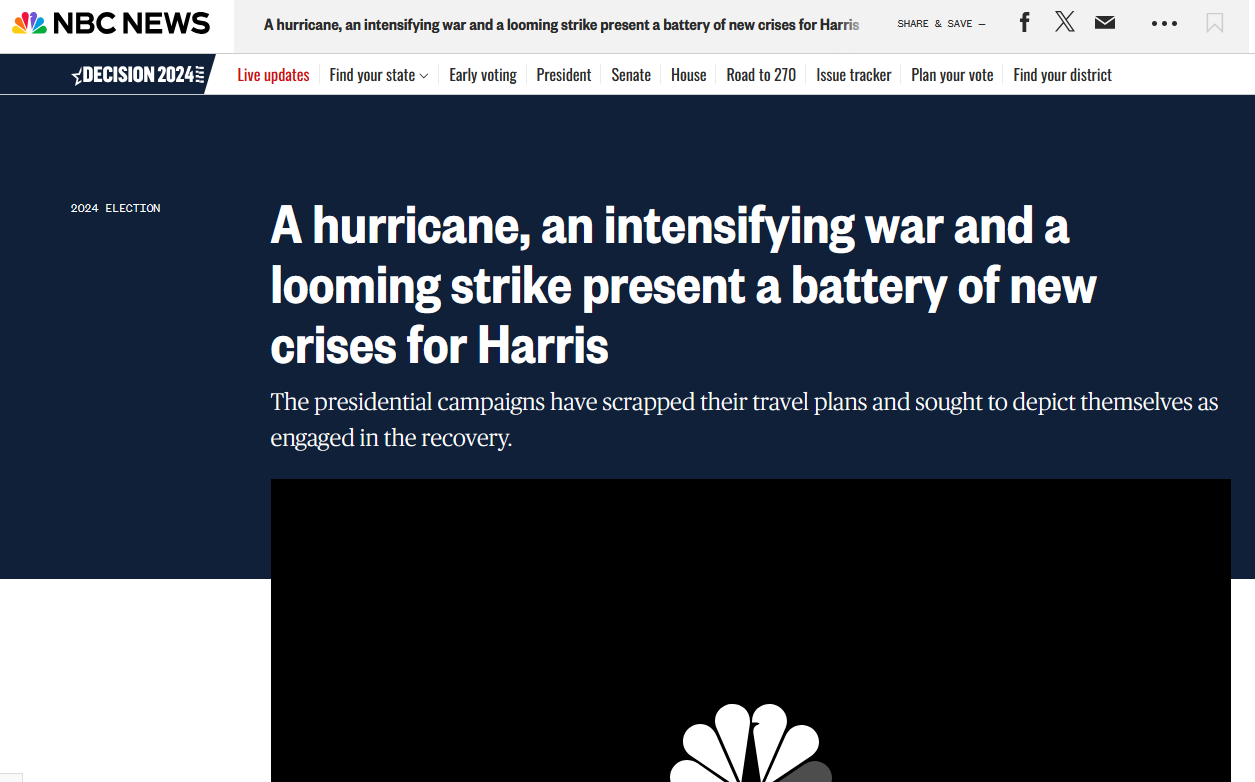The image size is (1255, 782).
Task: Open the Senate section
Action: coord(631,75)
